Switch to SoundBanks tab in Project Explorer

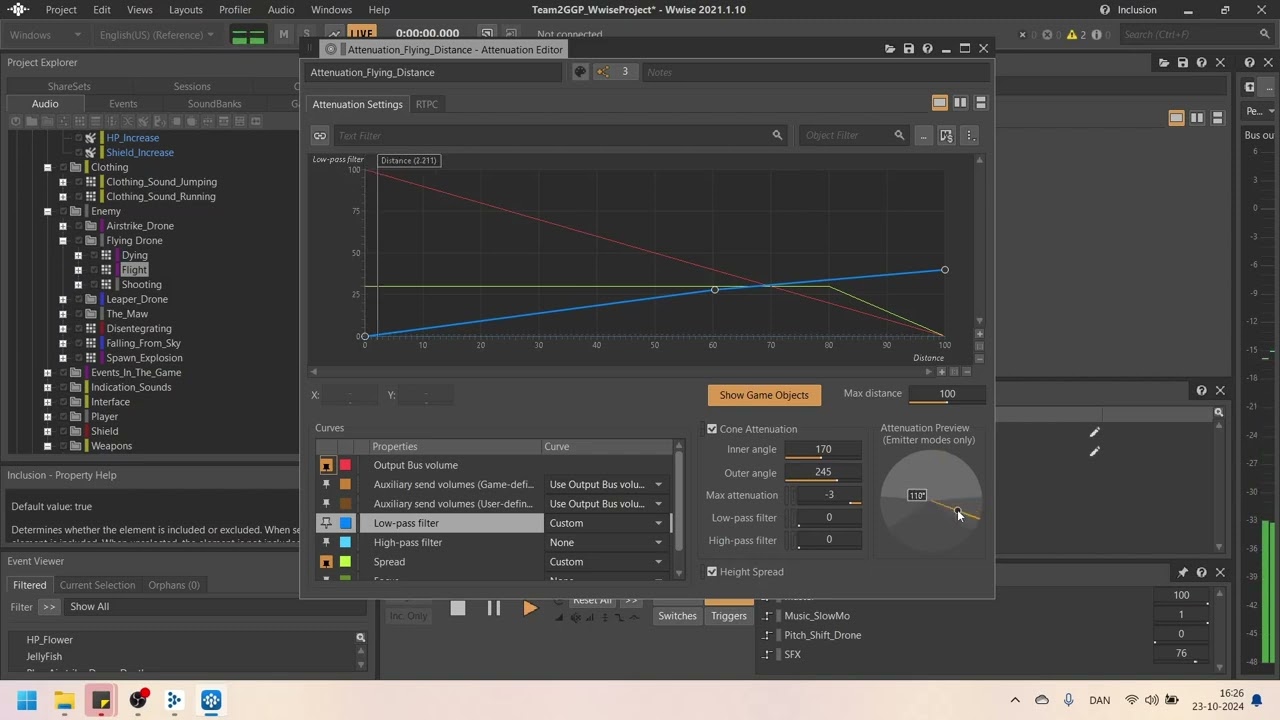click(x=214, y=104)
